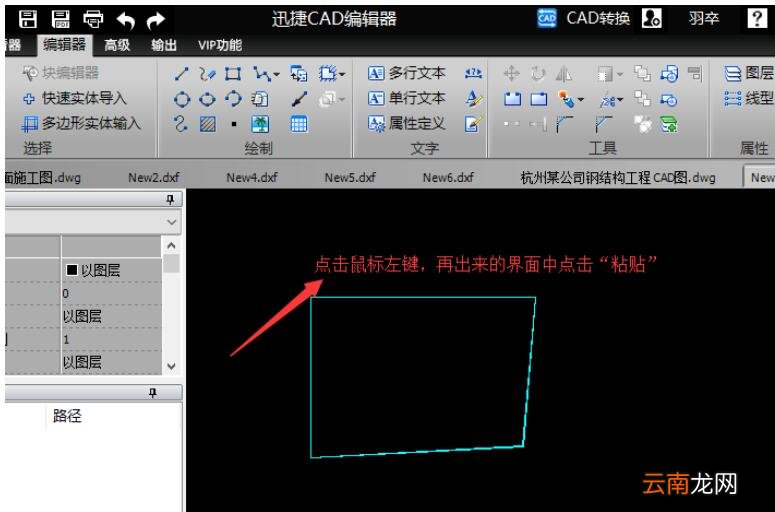775x512 pixels.
Task: Open CAD转换 converter
Action: click(583, 19)
